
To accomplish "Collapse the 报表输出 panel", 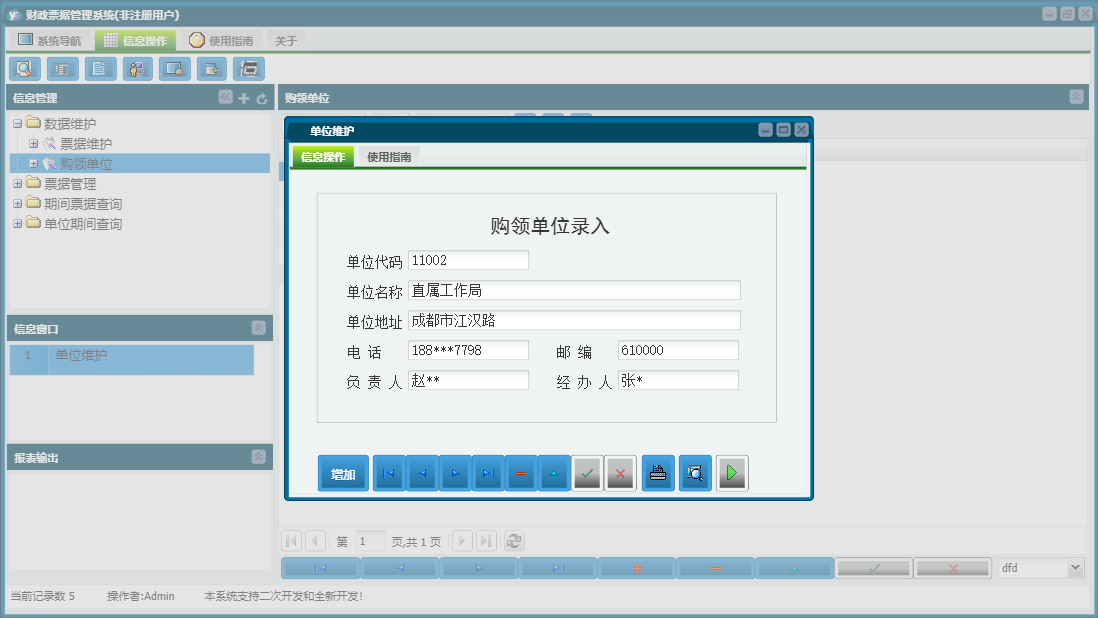I will point(258,457).
